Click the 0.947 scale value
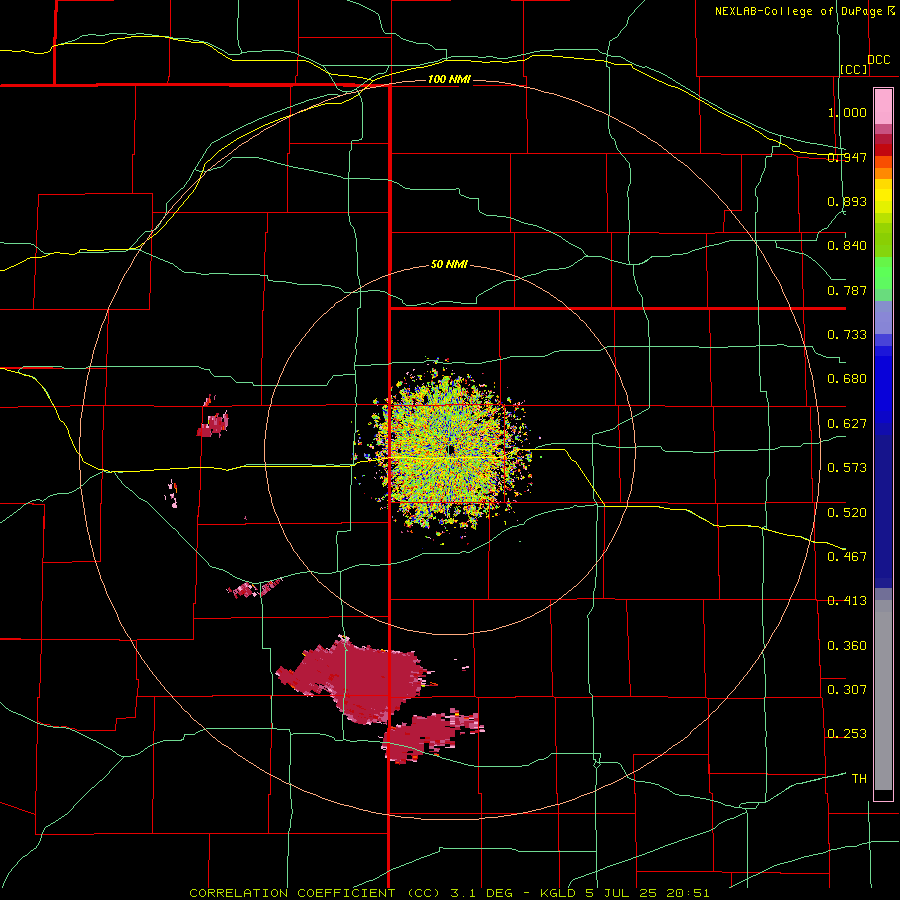Screen dimensions: 900x900 tap(847, 157)
